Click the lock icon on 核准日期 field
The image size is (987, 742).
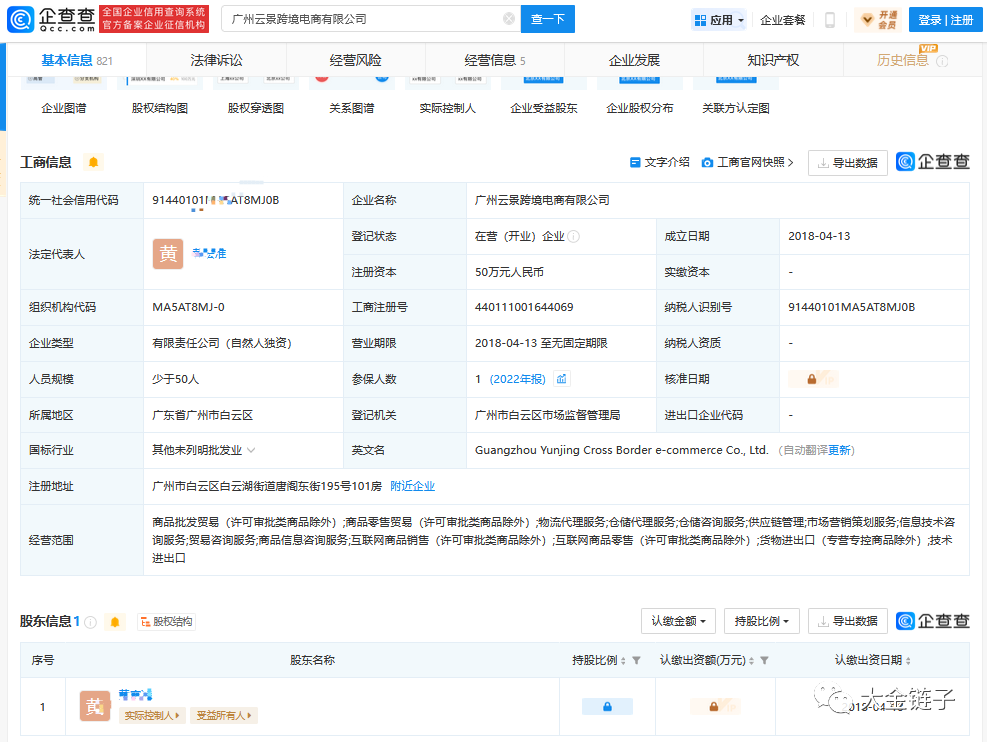click(x=813, y=379)
